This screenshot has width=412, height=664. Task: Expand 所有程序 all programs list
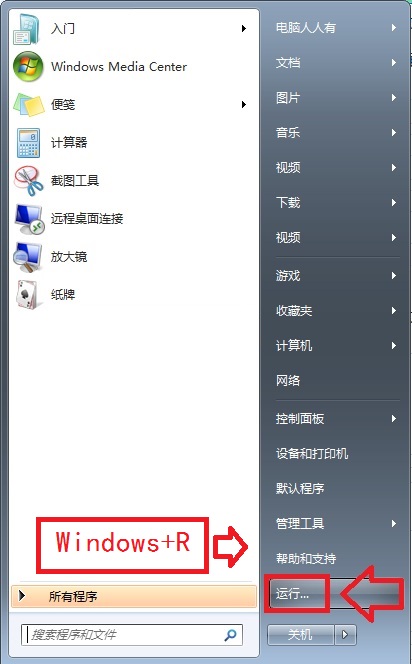coord(134,596)
